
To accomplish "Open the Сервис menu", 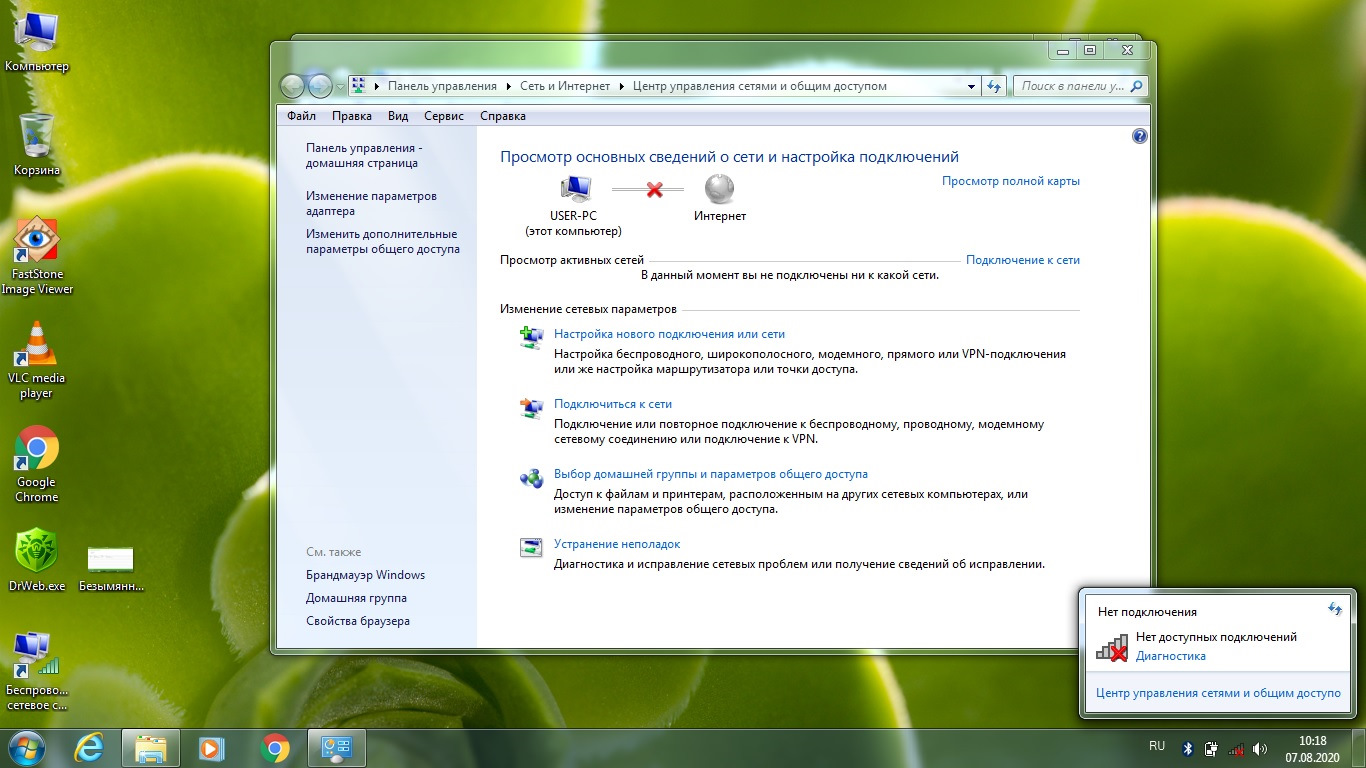I will 444,116.
